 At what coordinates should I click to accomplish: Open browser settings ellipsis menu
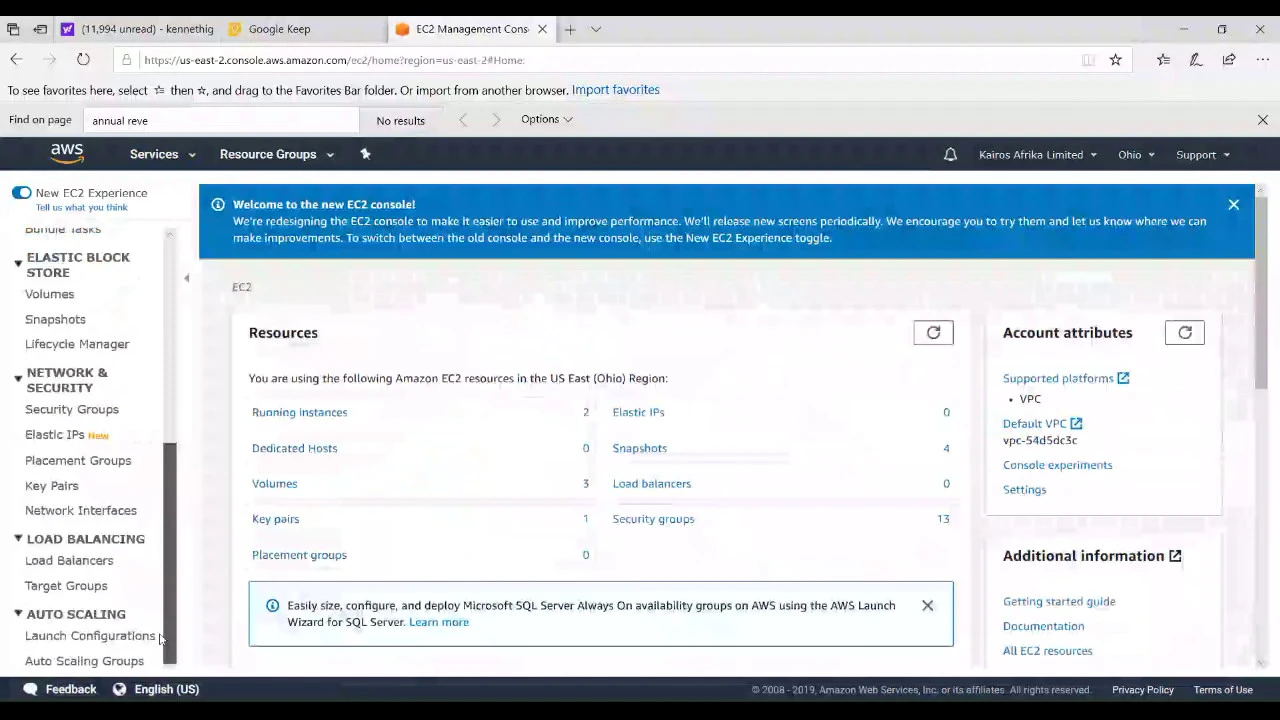tap(1262, 60)
